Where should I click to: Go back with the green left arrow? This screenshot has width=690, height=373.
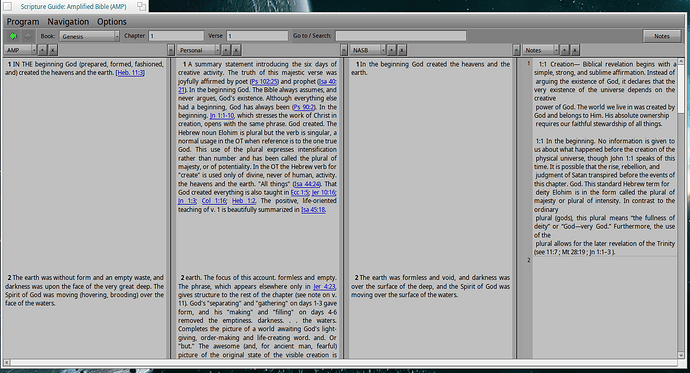click(13, 36)
